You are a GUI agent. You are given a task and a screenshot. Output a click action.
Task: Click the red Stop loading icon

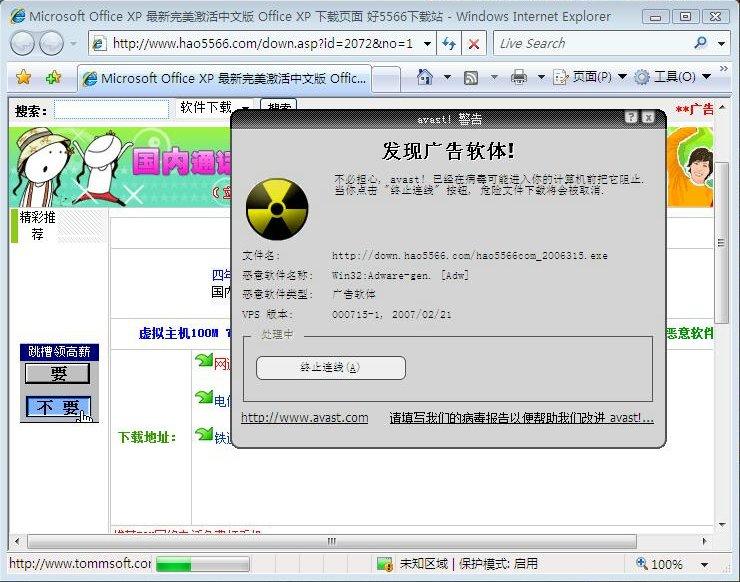474,44
